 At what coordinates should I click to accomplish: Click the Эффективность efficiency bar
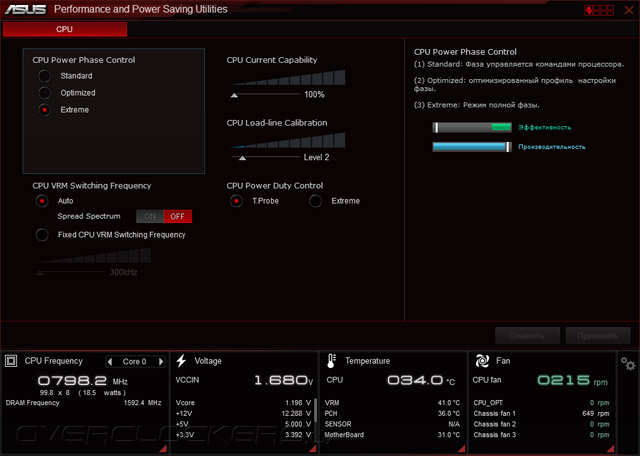472,127
